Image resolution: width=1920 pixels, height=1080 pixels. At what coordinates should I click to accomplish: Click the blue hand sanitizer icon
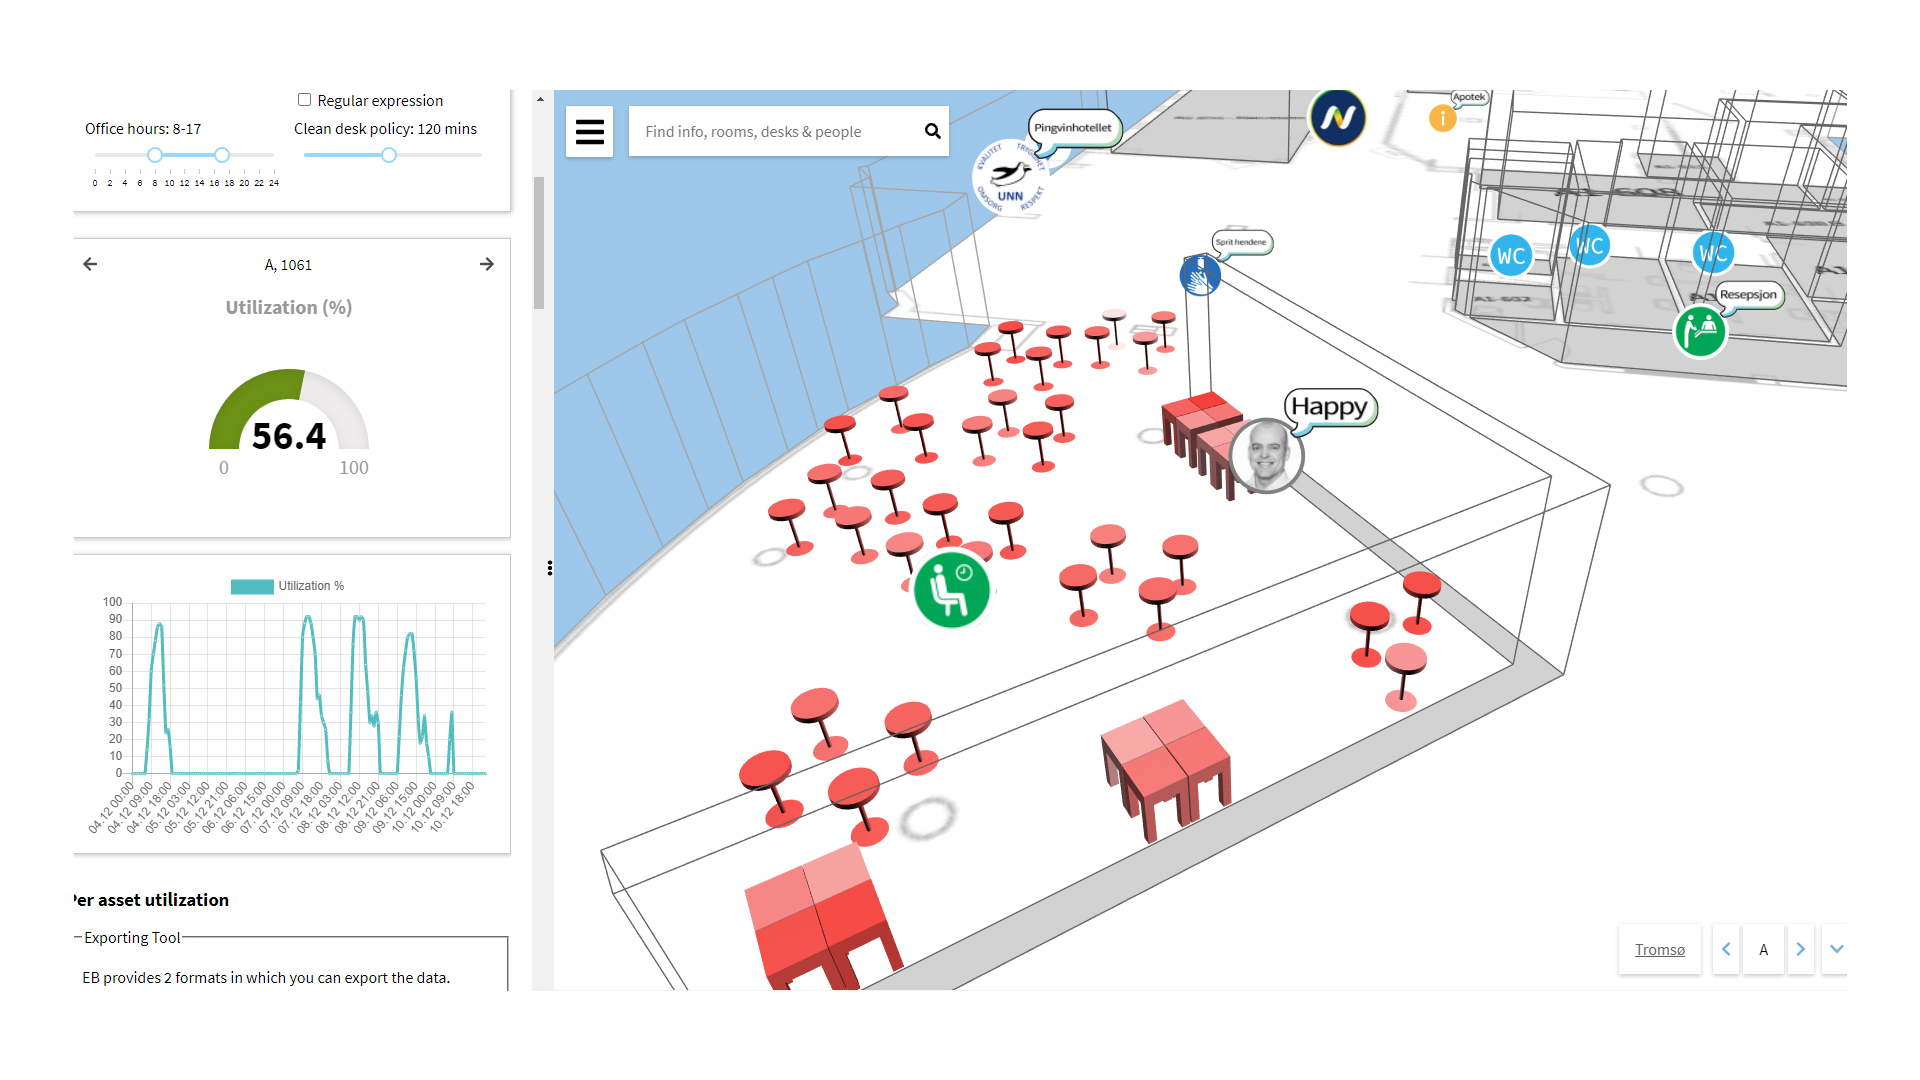1199,275
